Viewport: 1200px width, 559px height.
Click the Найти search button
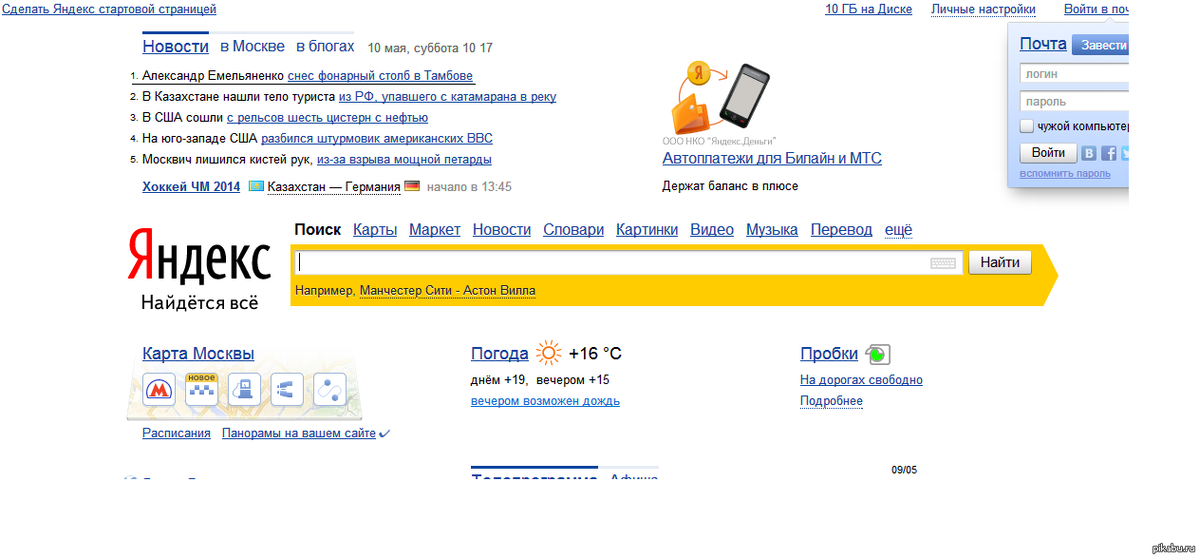(x=1000, y=263)
